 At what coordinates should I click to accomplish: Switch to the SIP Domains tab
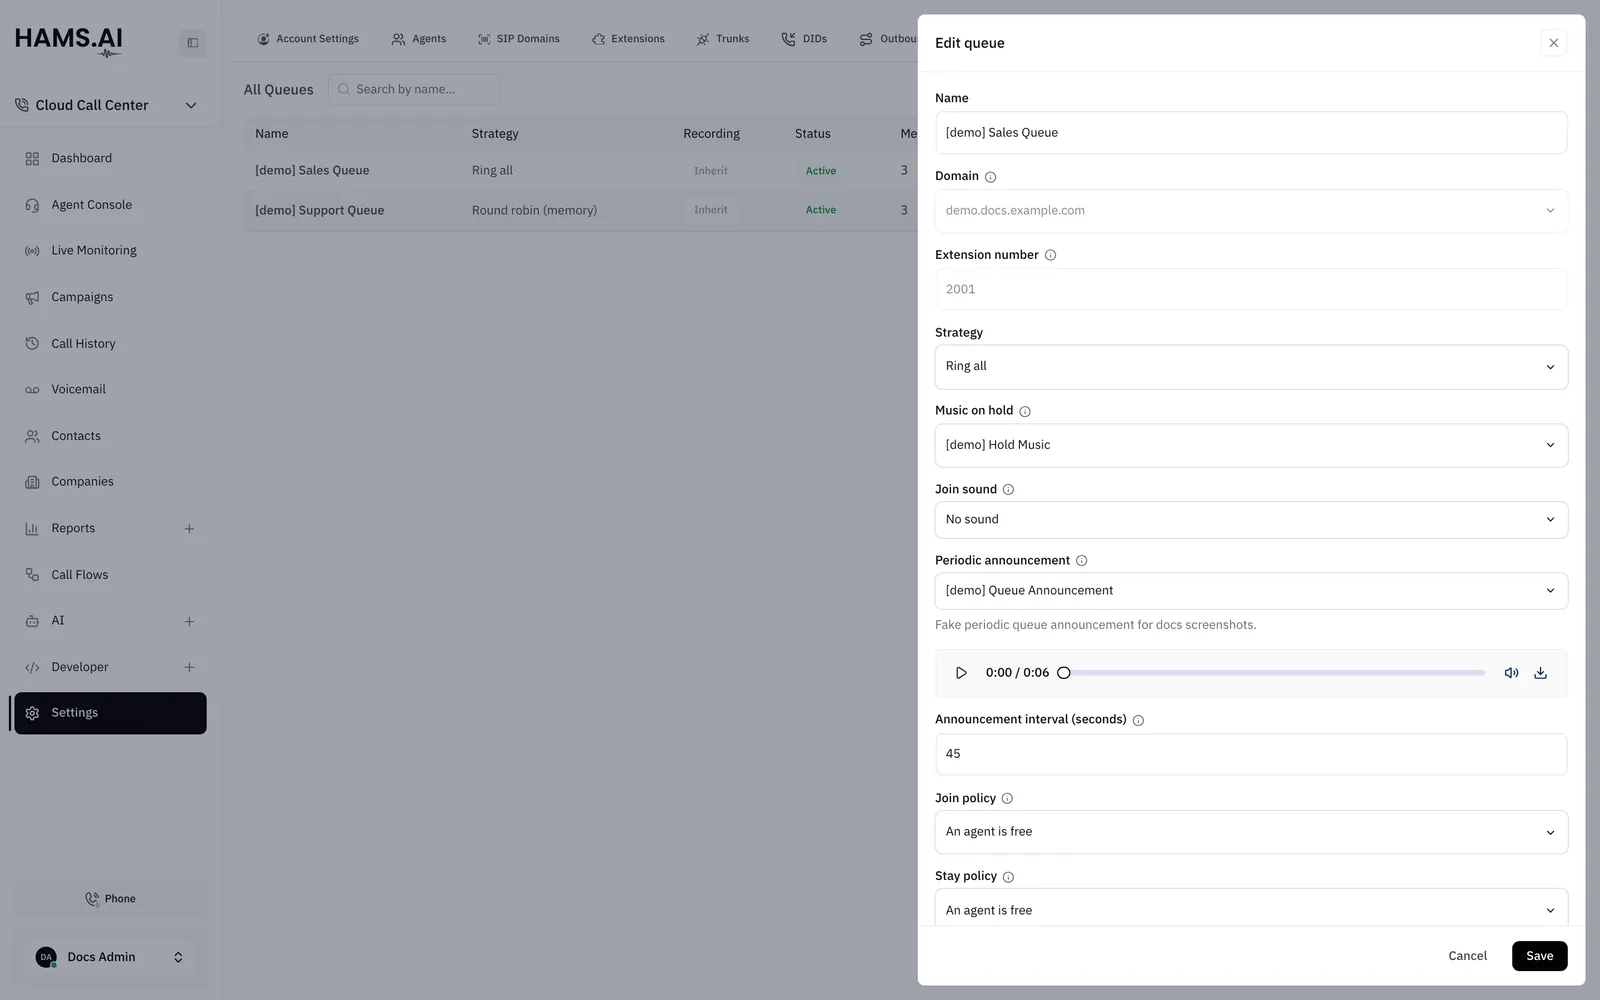pyautogui.click(x=518, y=39)
